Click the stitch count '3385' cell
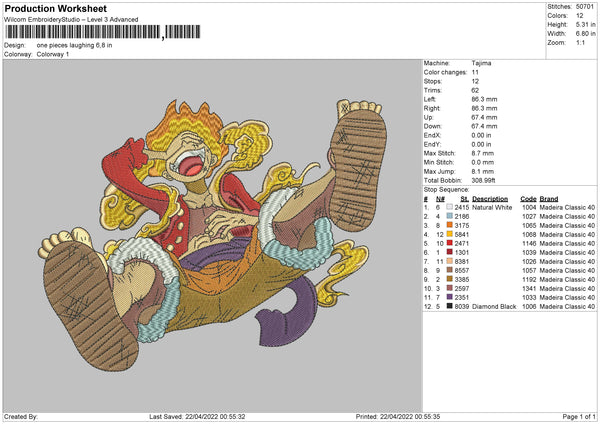Viewport: 600px width, 424px height. pos(462,279)
